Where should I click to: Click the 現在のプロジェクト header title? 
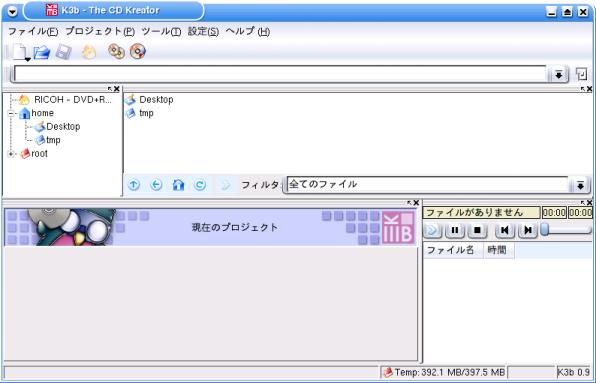(x=235, y=228)
